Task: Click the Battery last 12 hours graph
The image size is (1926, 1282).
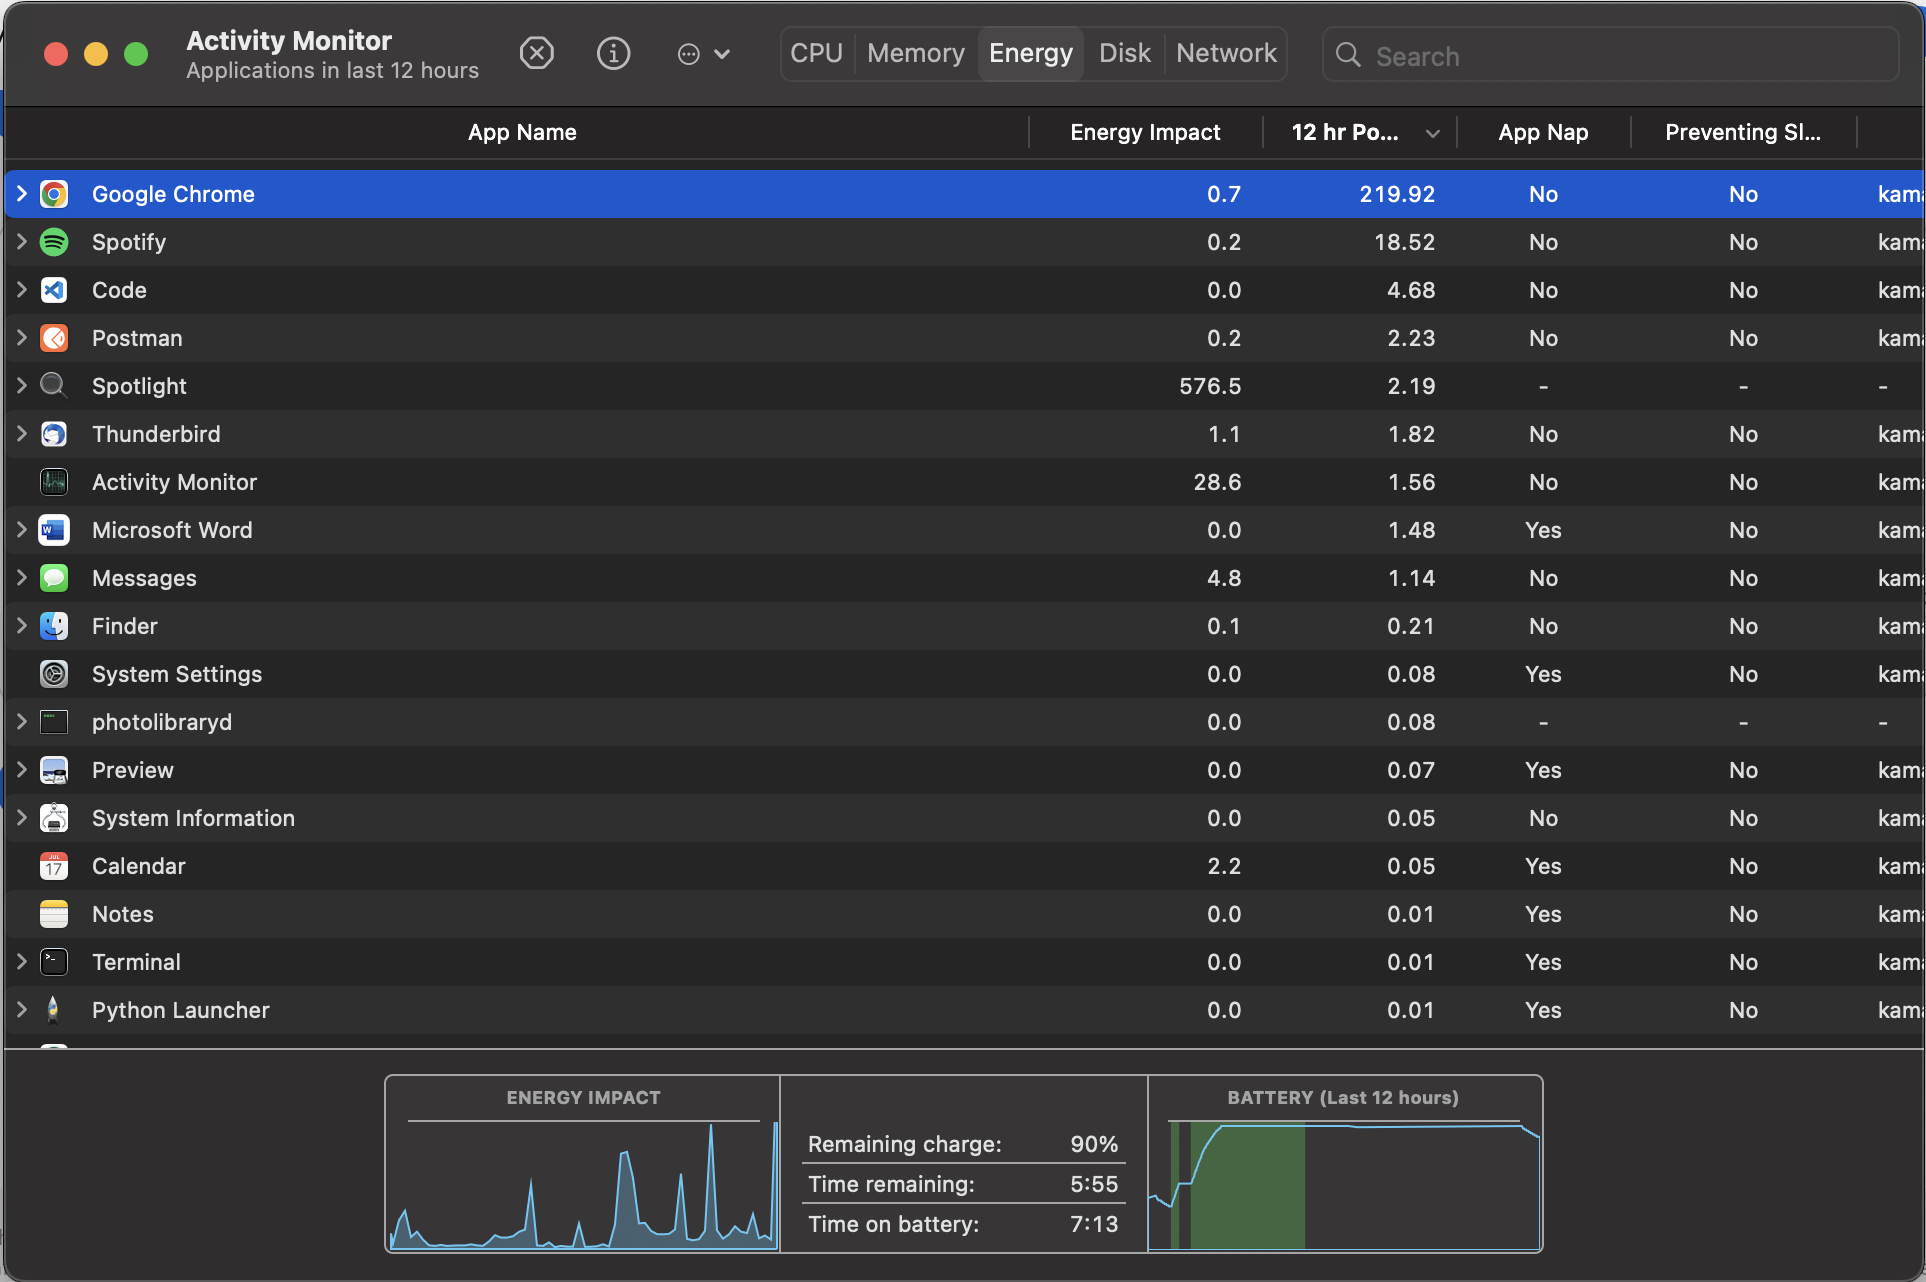Action: tap(1344, 1183)
